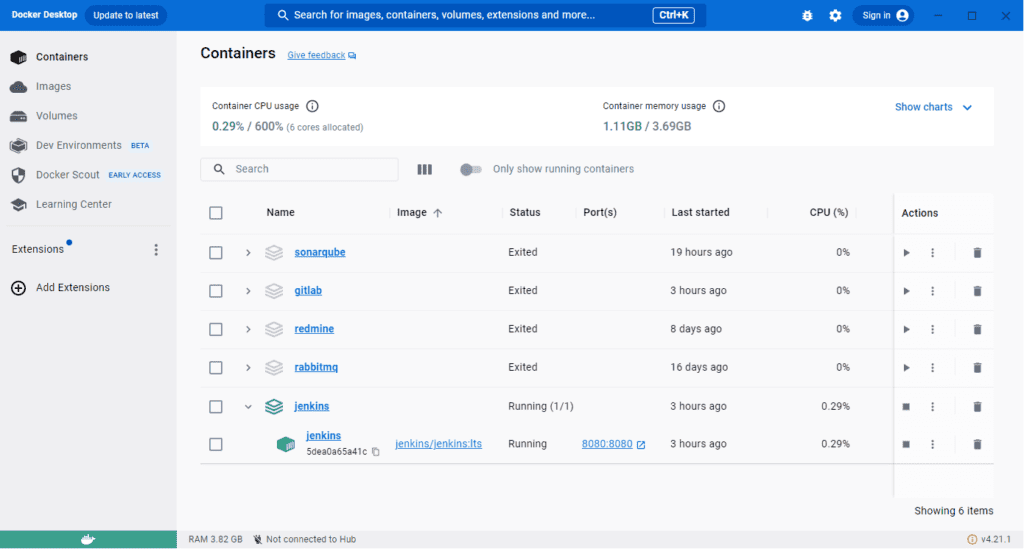Open the sonarqube container link

(x=320, y=252)
